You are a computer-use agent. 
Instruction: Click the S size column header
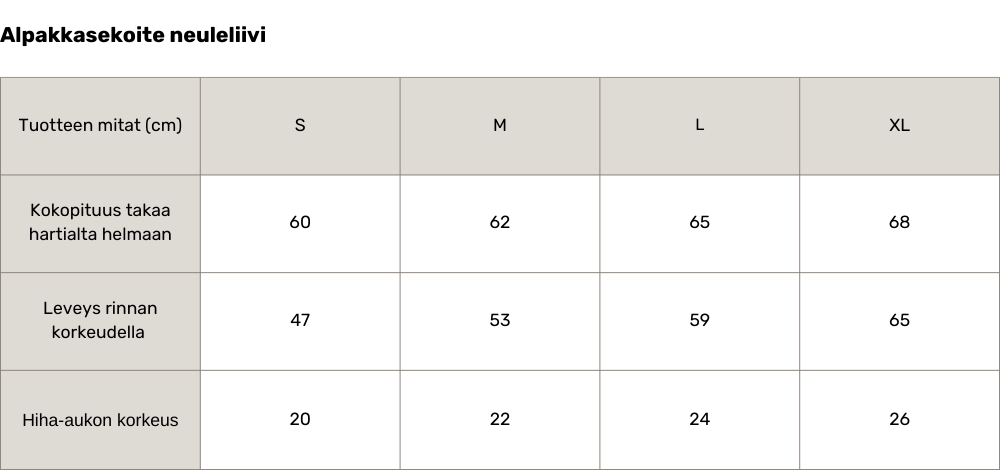[x=300, y=125]
